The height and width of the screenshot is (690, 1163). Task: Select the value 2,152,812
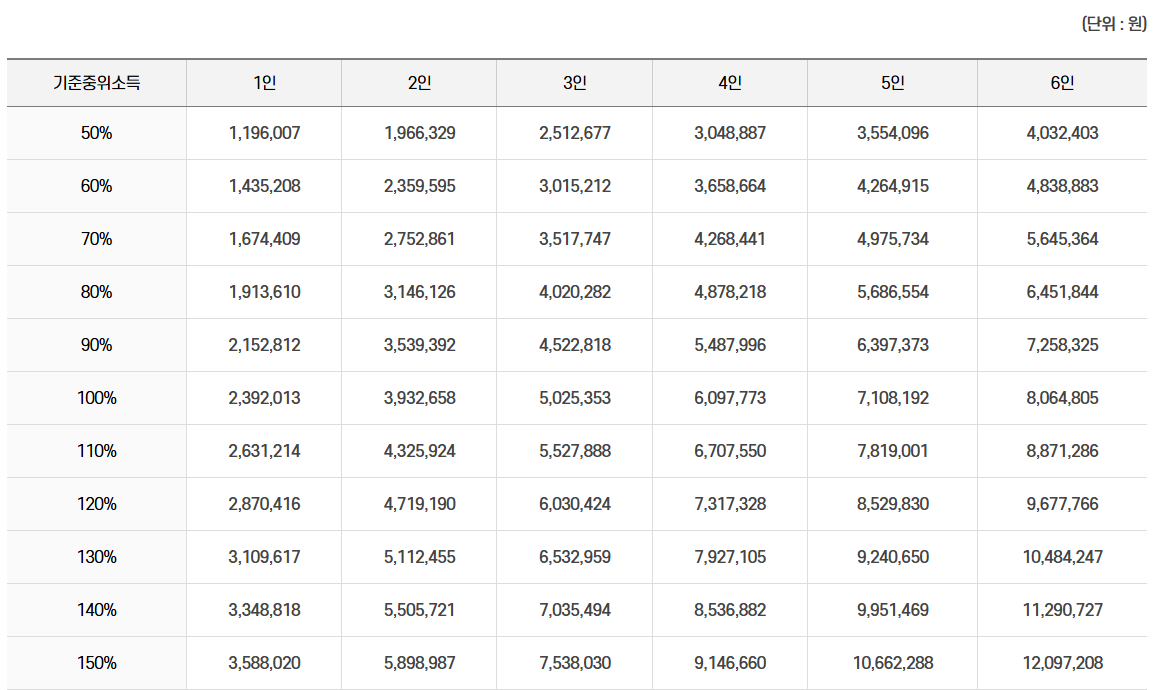tap(264, 345)
